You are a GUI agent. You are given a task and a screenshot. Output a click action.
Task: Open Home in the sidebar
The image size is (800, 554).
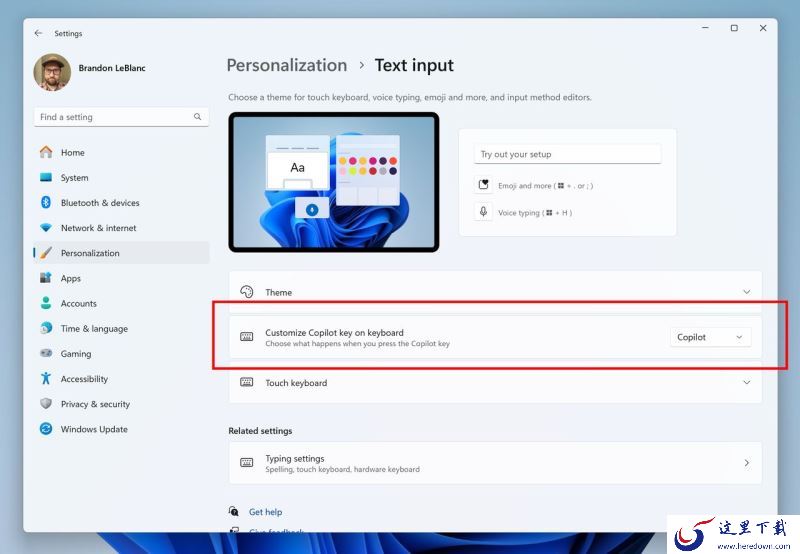point(121,152)
